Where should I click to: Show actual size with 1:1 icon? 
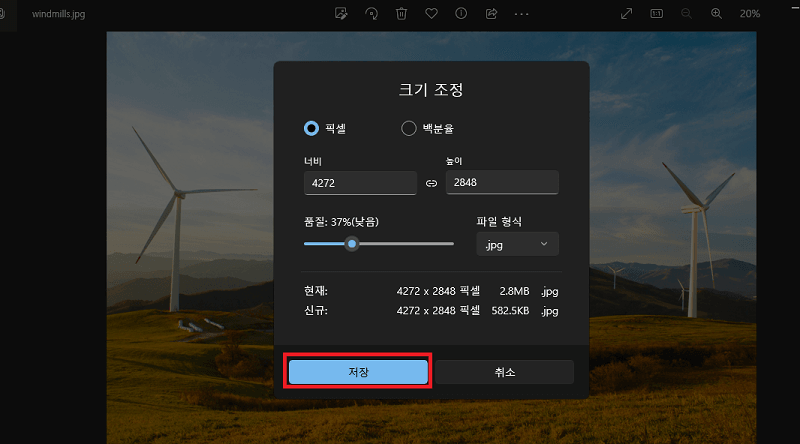[657, 14]
